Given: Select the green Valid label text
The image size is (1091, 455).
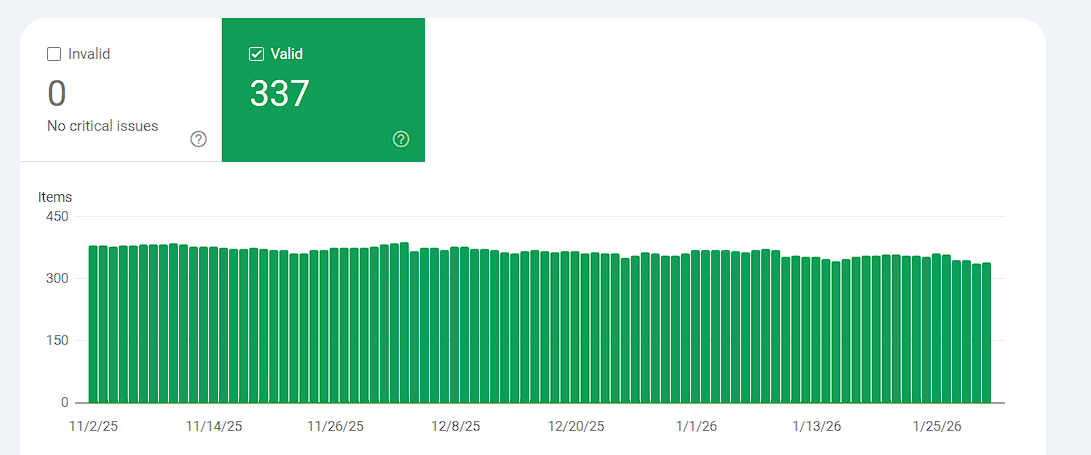Looking at the screenshot, I should [287, 54].
